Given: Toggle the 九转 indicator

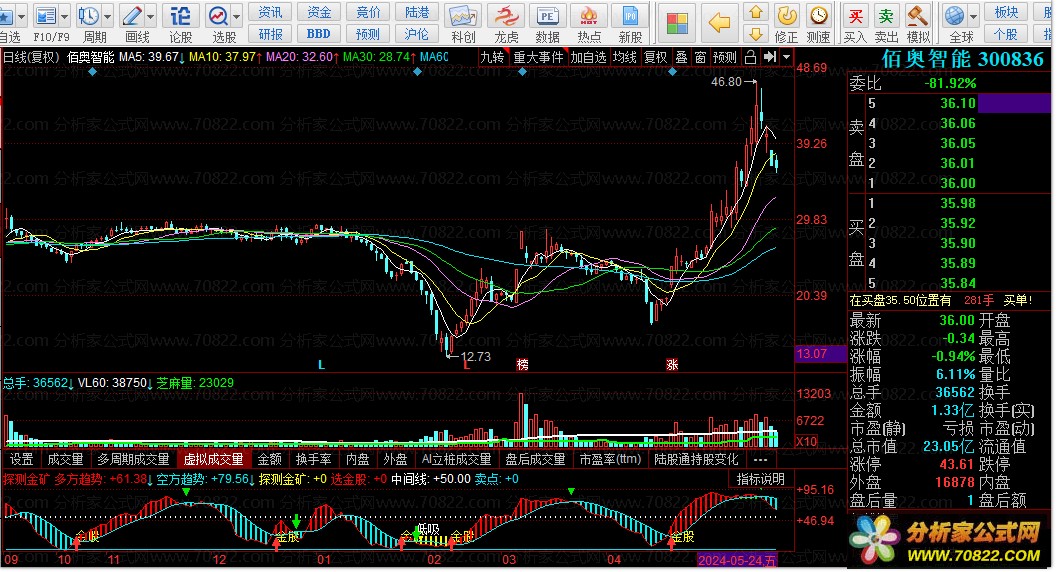Looking at the screenshot, I should tap(492, 57).
